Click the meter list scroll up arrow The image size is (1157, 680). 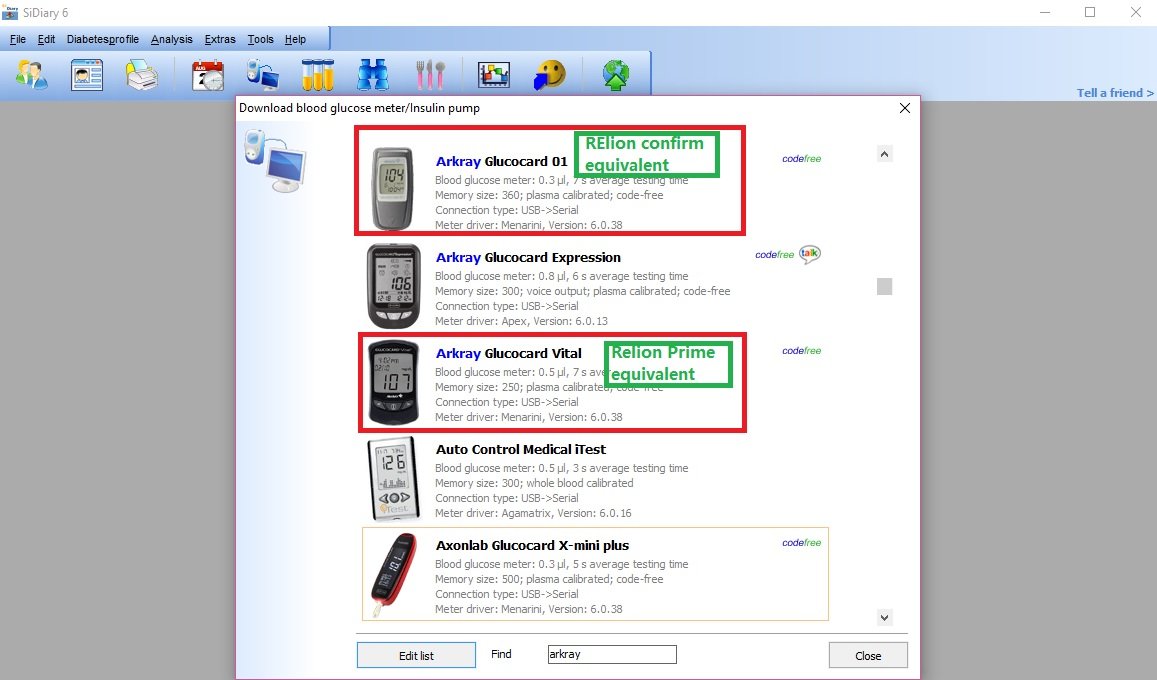coord(885,154)
